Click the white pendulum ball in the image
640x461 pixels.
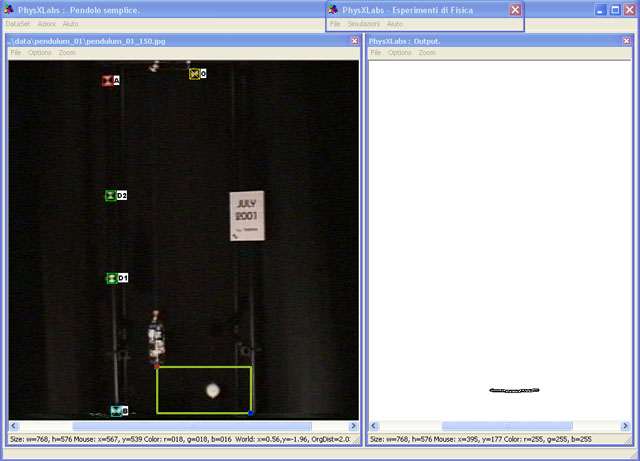tap(213, 390)
